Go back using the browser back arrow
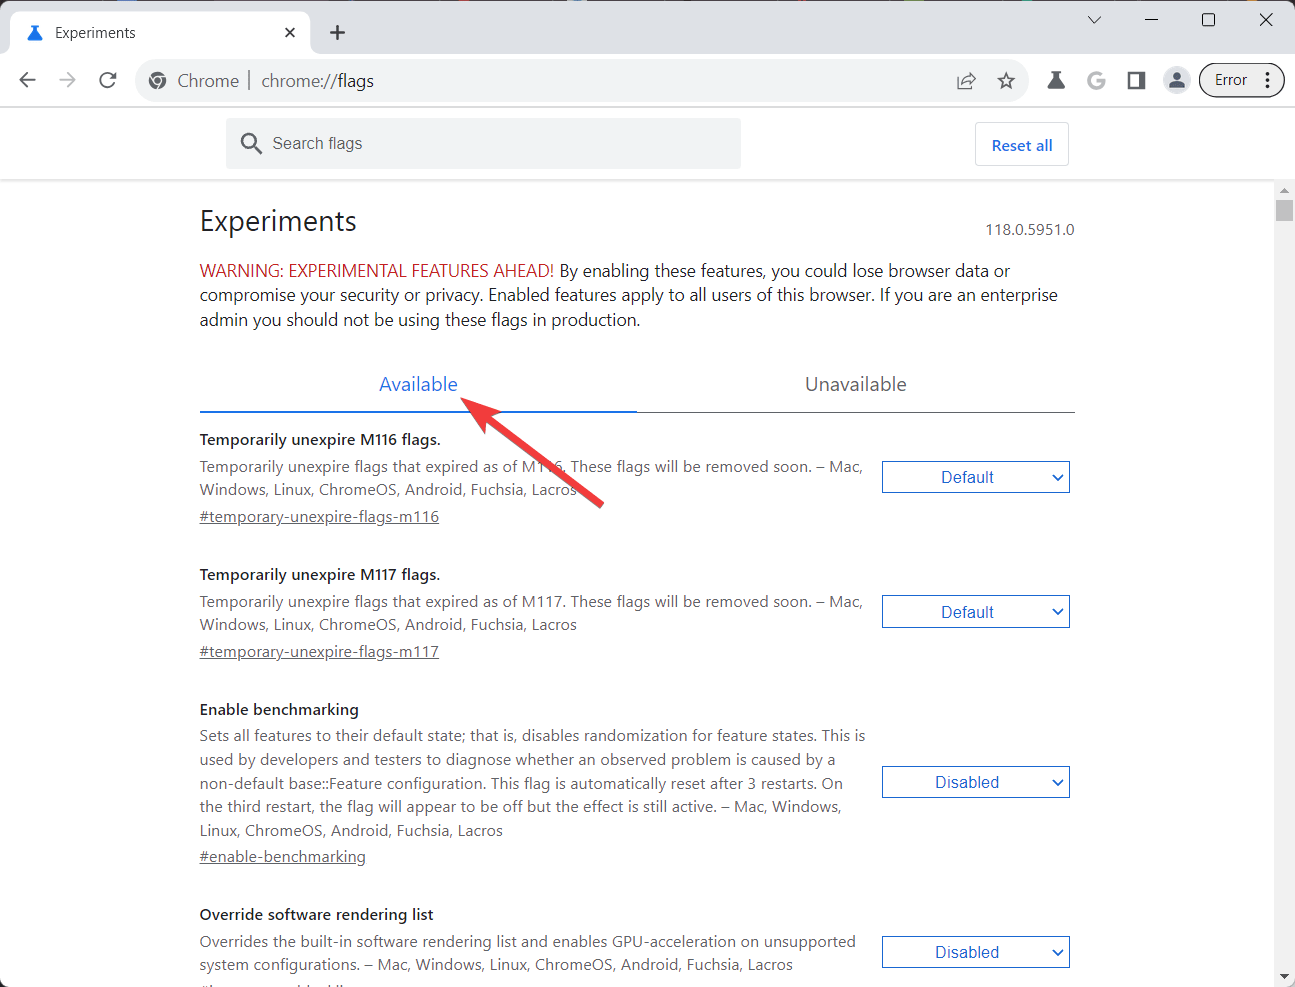Image resolution: width=1295 pixels, height=987 pixels. 28,80
